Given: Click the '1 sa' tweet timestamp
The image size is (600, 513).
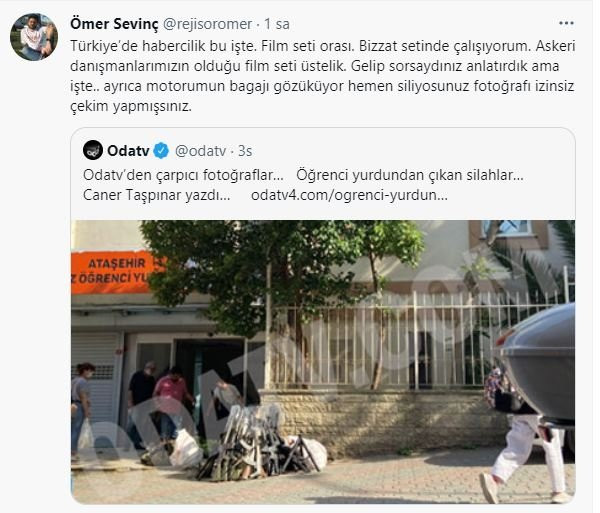Looking at the screenshot, I should click(x=277, y=24).
